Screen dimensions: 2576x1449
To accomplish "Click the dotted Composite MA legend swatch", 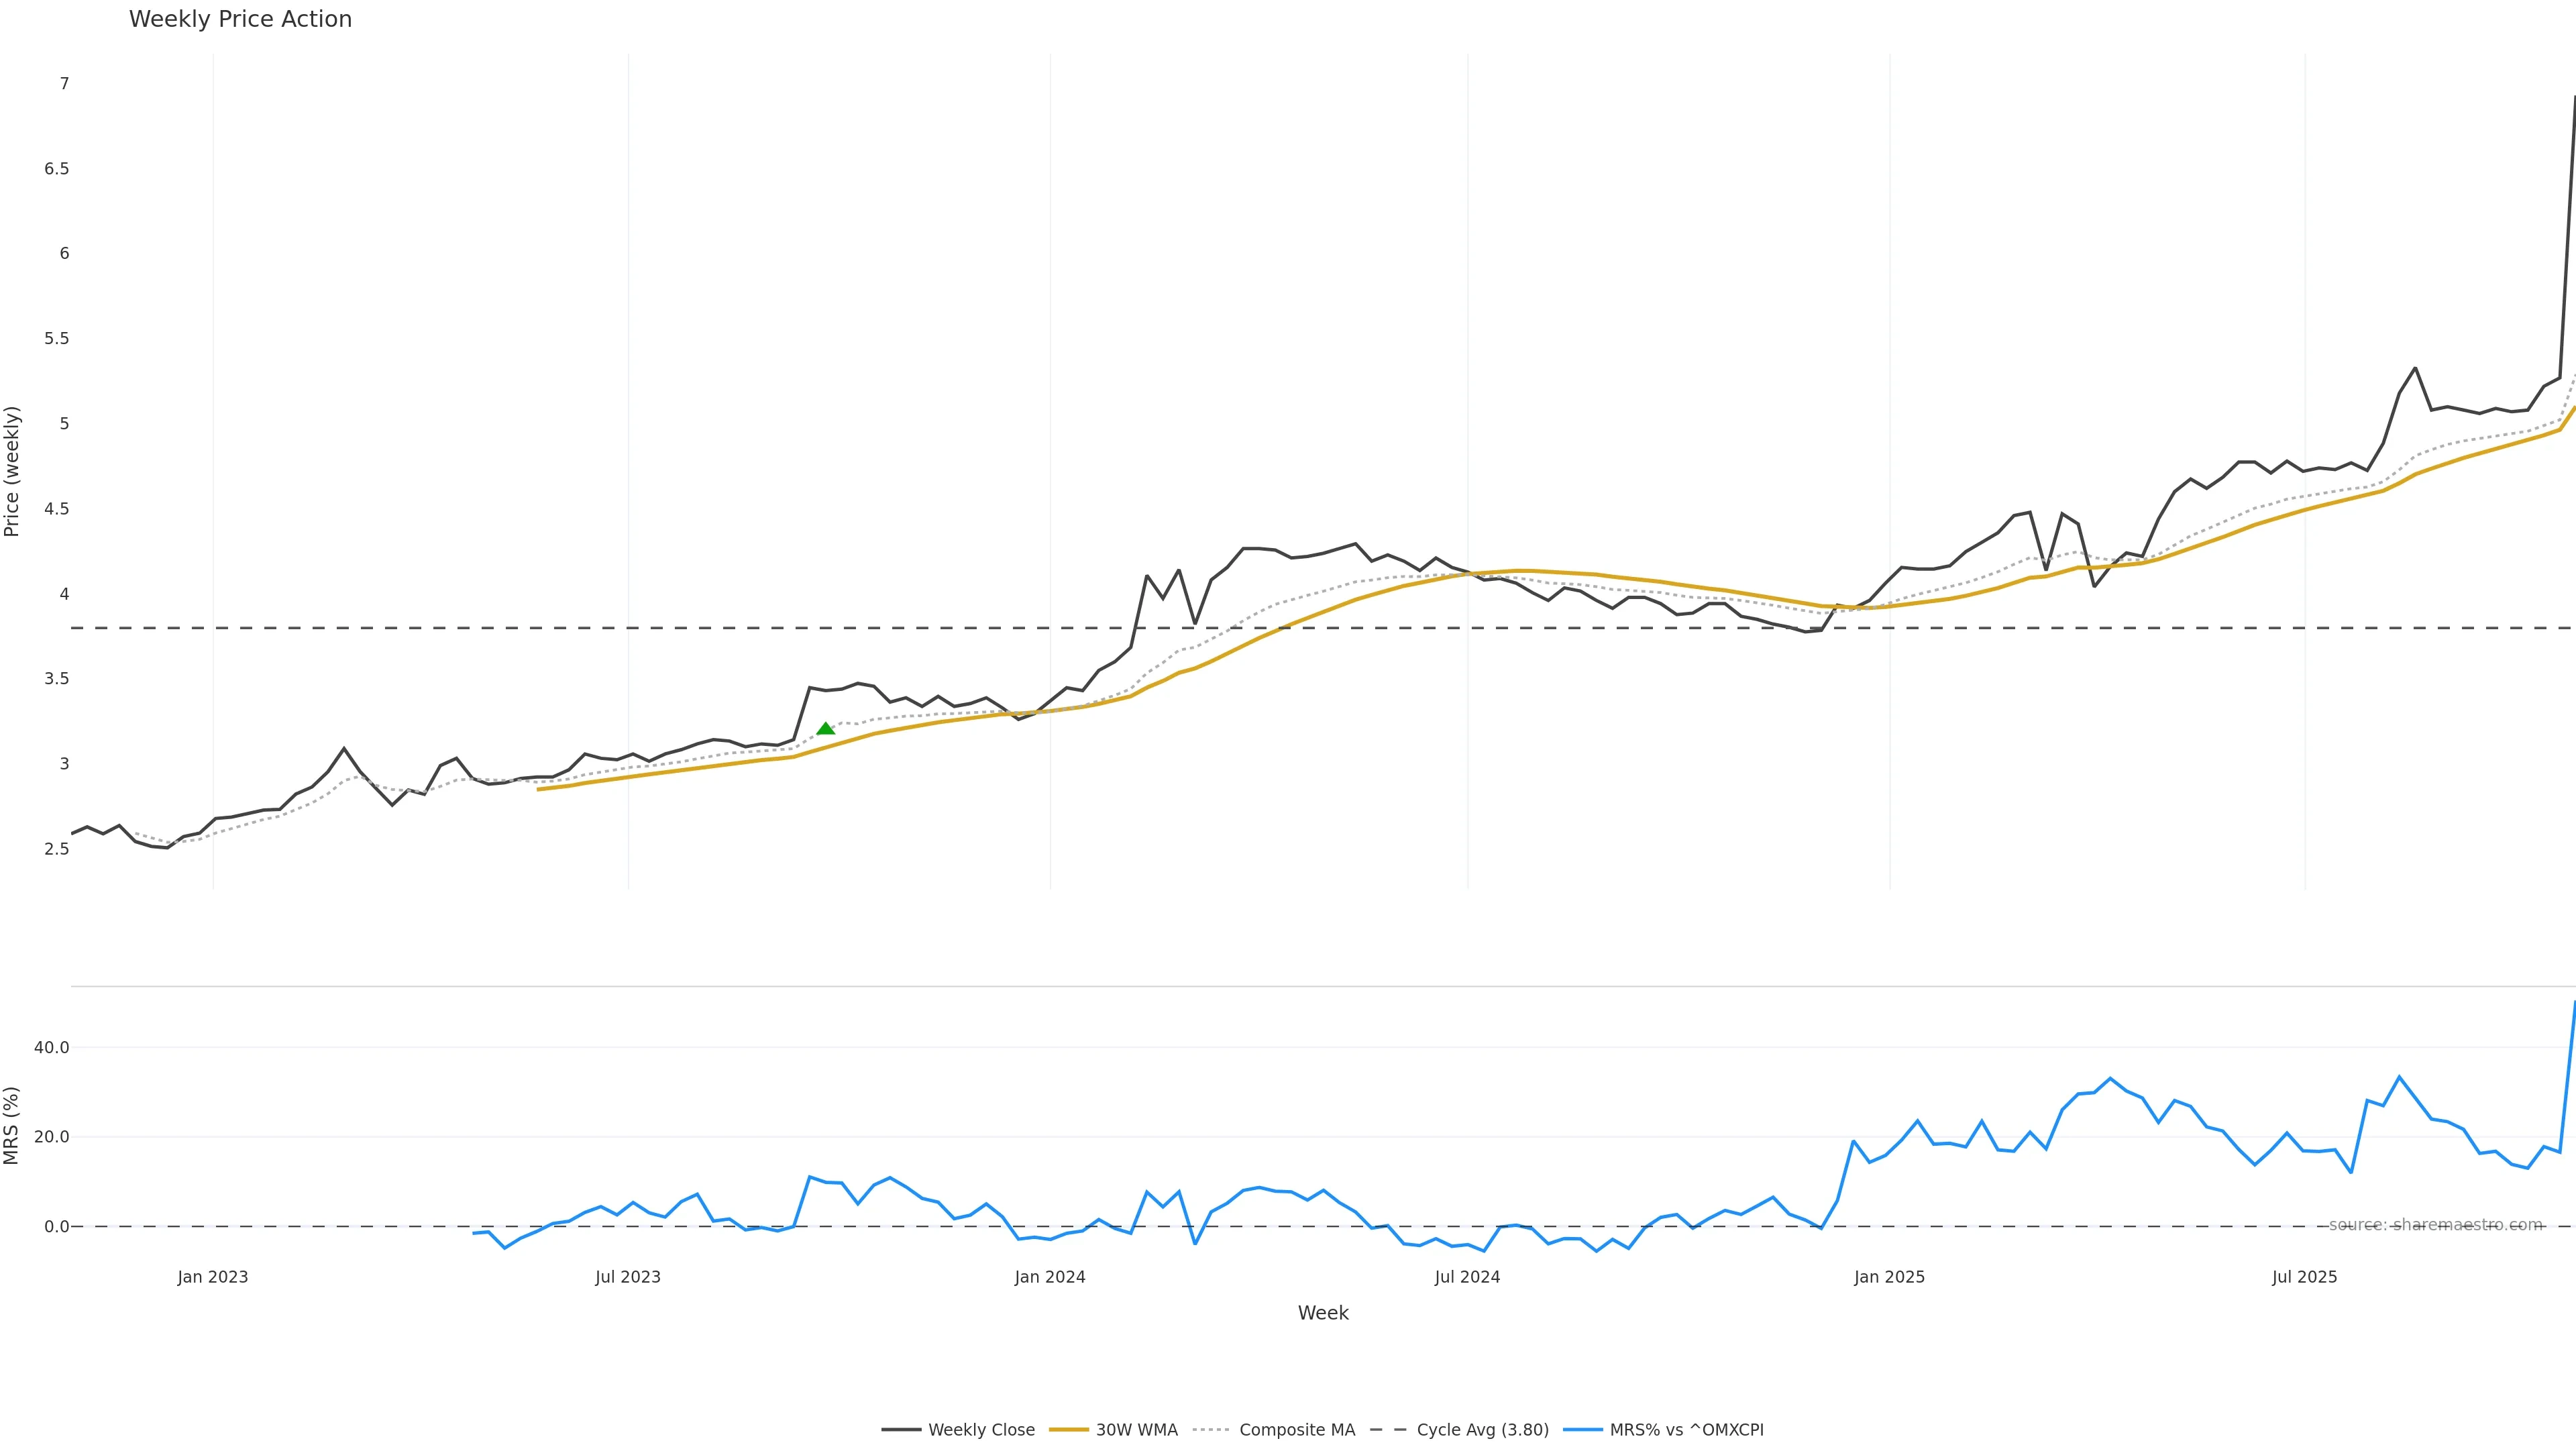I will click(x=1211, y=1430).
